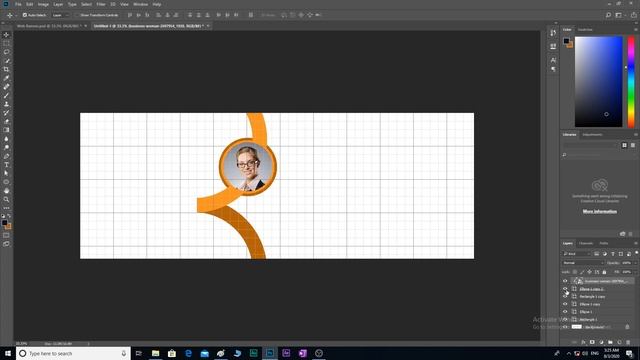Click the foreground color swatch in Color panel
The image size is (640, 360).
[566, 41]
